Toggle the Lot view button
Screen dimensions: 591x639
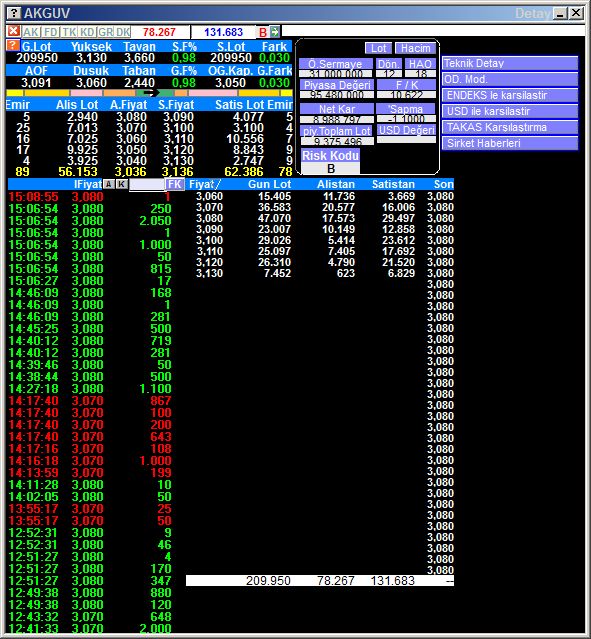click(x=378, y=48)
